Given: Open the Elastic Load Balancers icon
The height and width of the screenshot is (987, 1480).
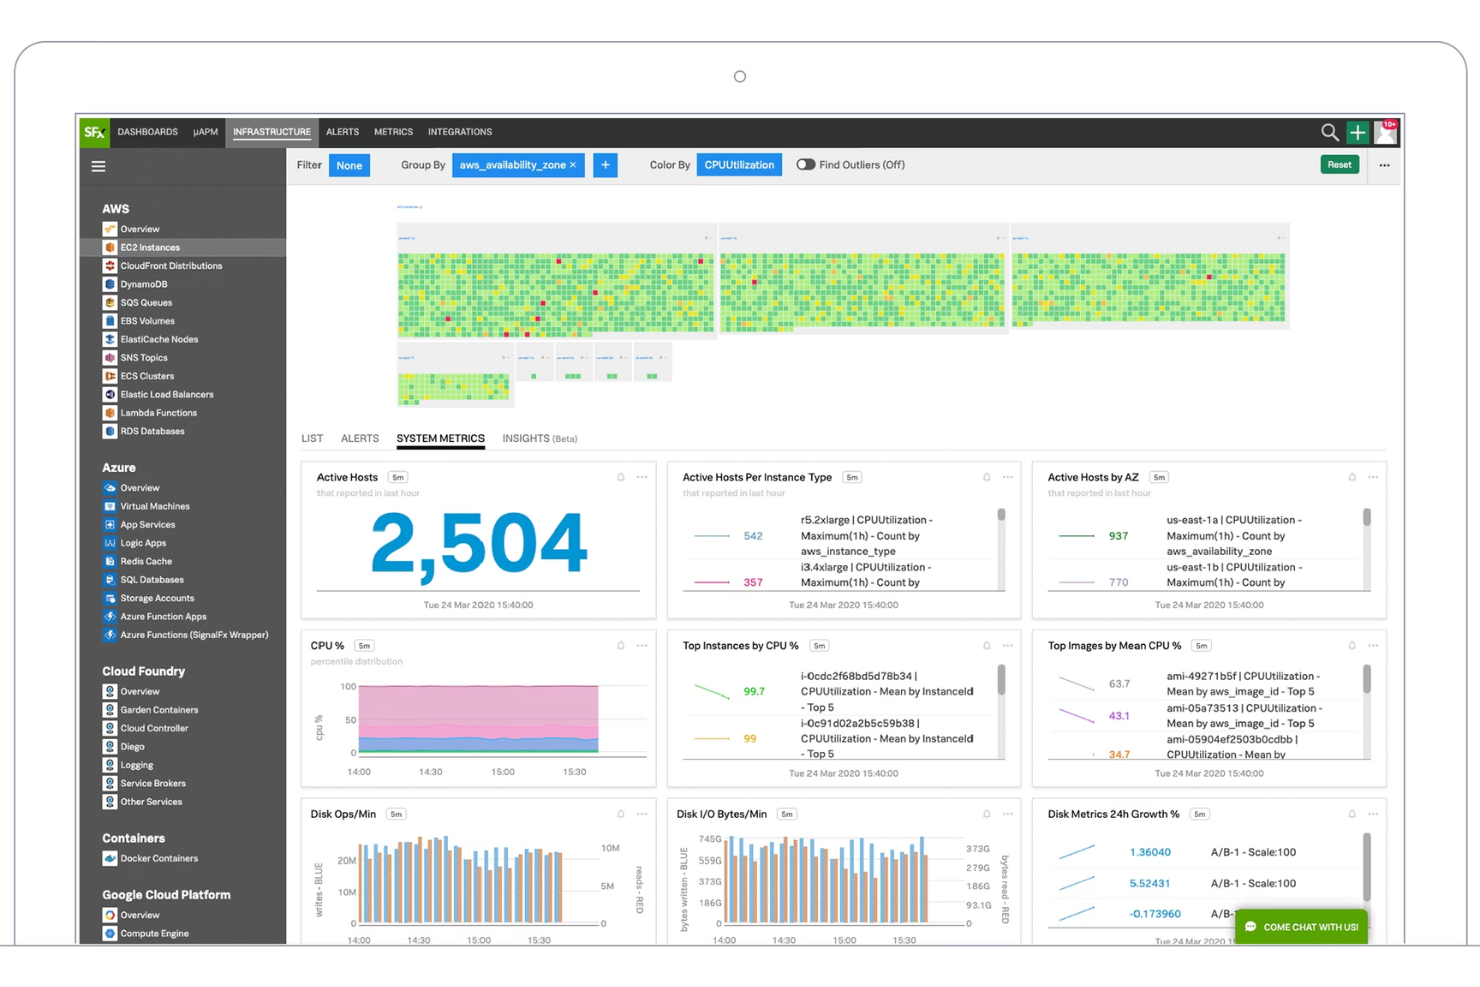Looking at the screenshot, I should point(110,394).
